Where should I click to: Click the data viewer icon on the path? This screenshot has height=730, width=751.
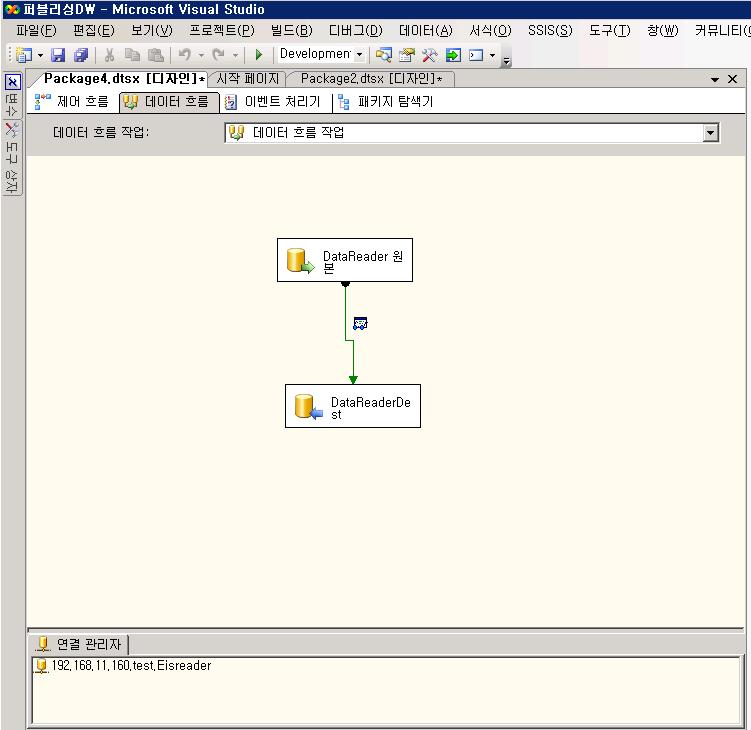point(360,324)
